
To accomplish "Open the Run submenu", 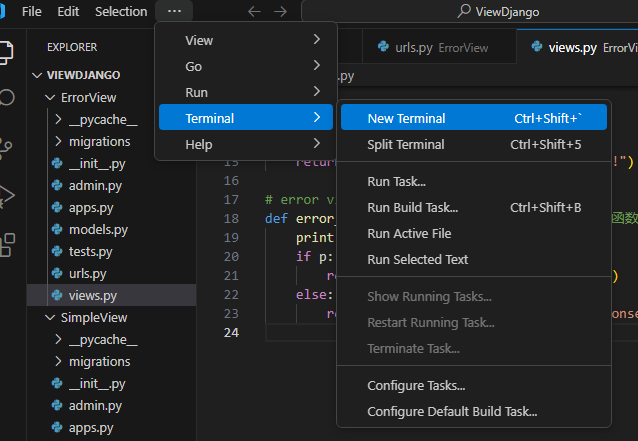I will [246, 92].
